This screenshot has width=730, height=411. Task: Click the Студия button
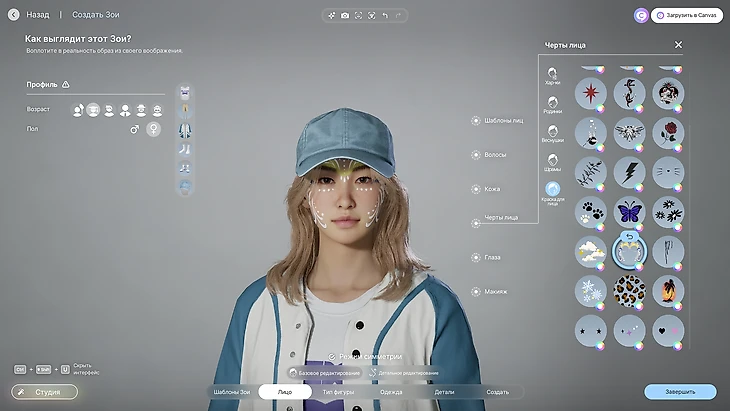coord(44,392)
